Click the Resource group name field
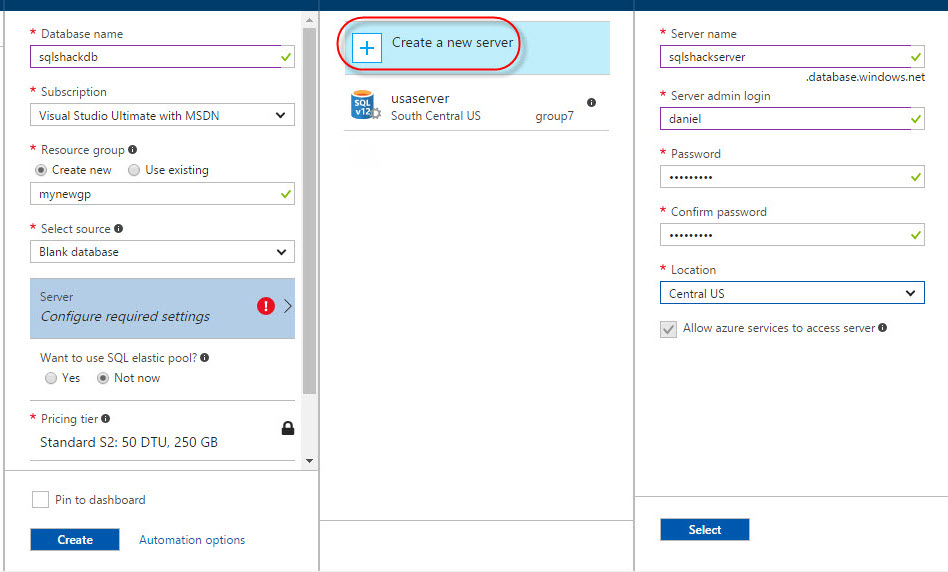This screenshot has width=948, height=572. 162,193
